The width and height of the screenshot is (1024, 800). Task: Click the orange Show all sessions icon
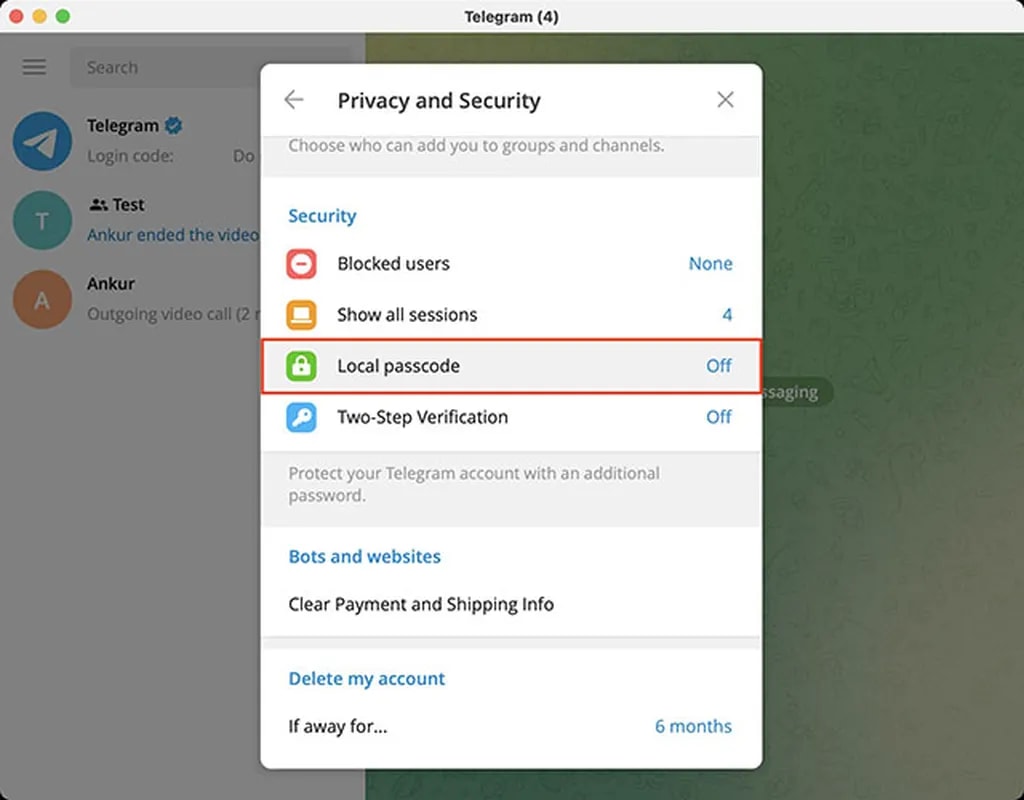tap(301, 315)
